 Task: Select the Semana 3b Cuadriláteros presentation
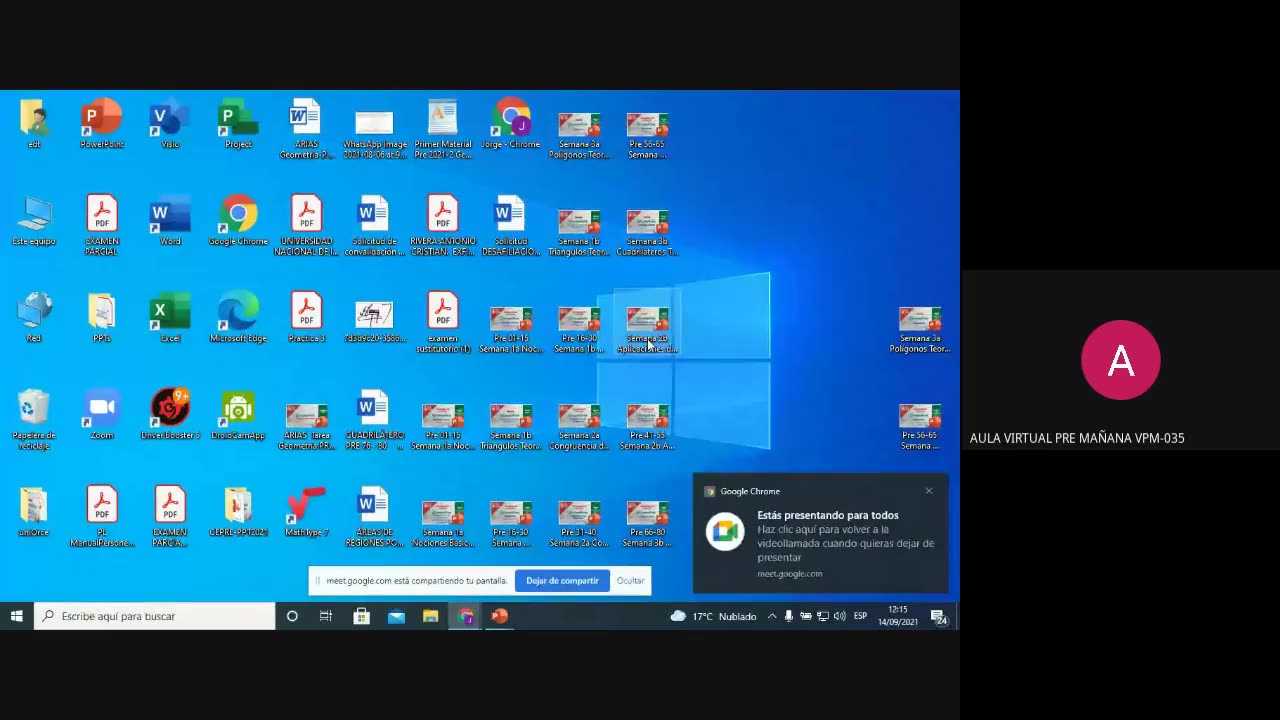tap(647, 231)
